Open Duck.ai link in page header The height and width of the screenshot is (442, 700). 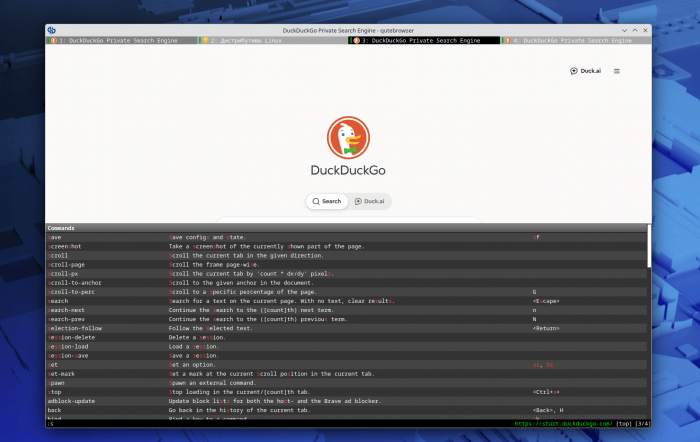586,71
